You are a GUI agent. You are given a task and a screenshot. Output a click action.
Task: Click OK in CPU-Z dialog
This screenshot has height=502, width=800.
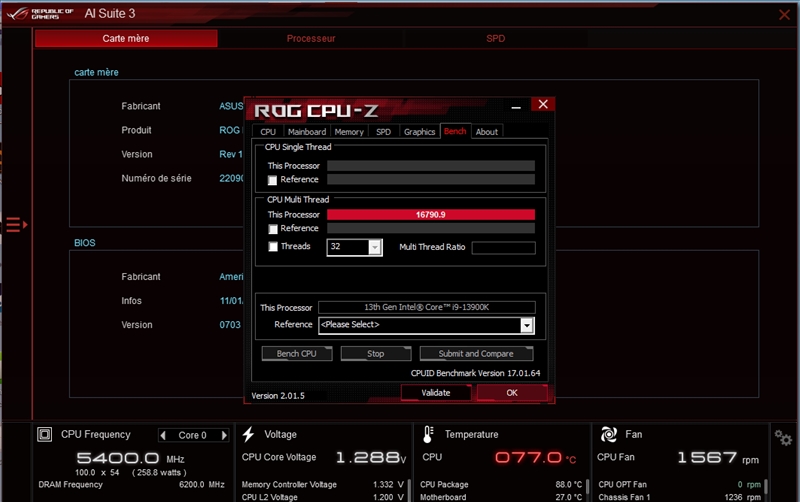[512, 393]
